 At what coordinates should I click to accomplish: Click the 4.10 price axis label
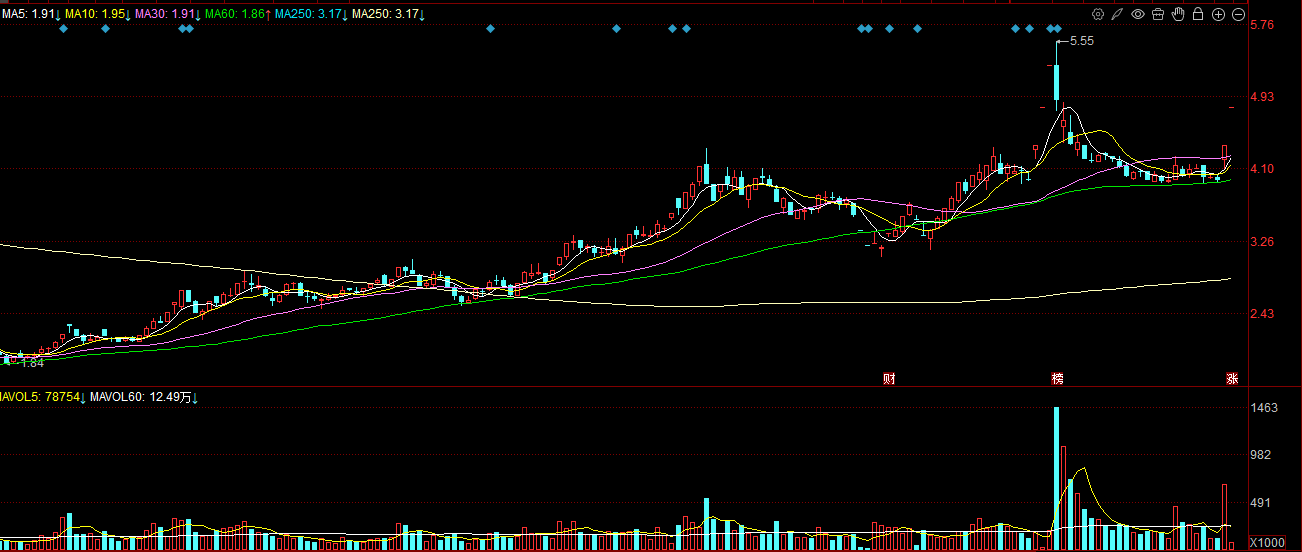(1262, 169)
